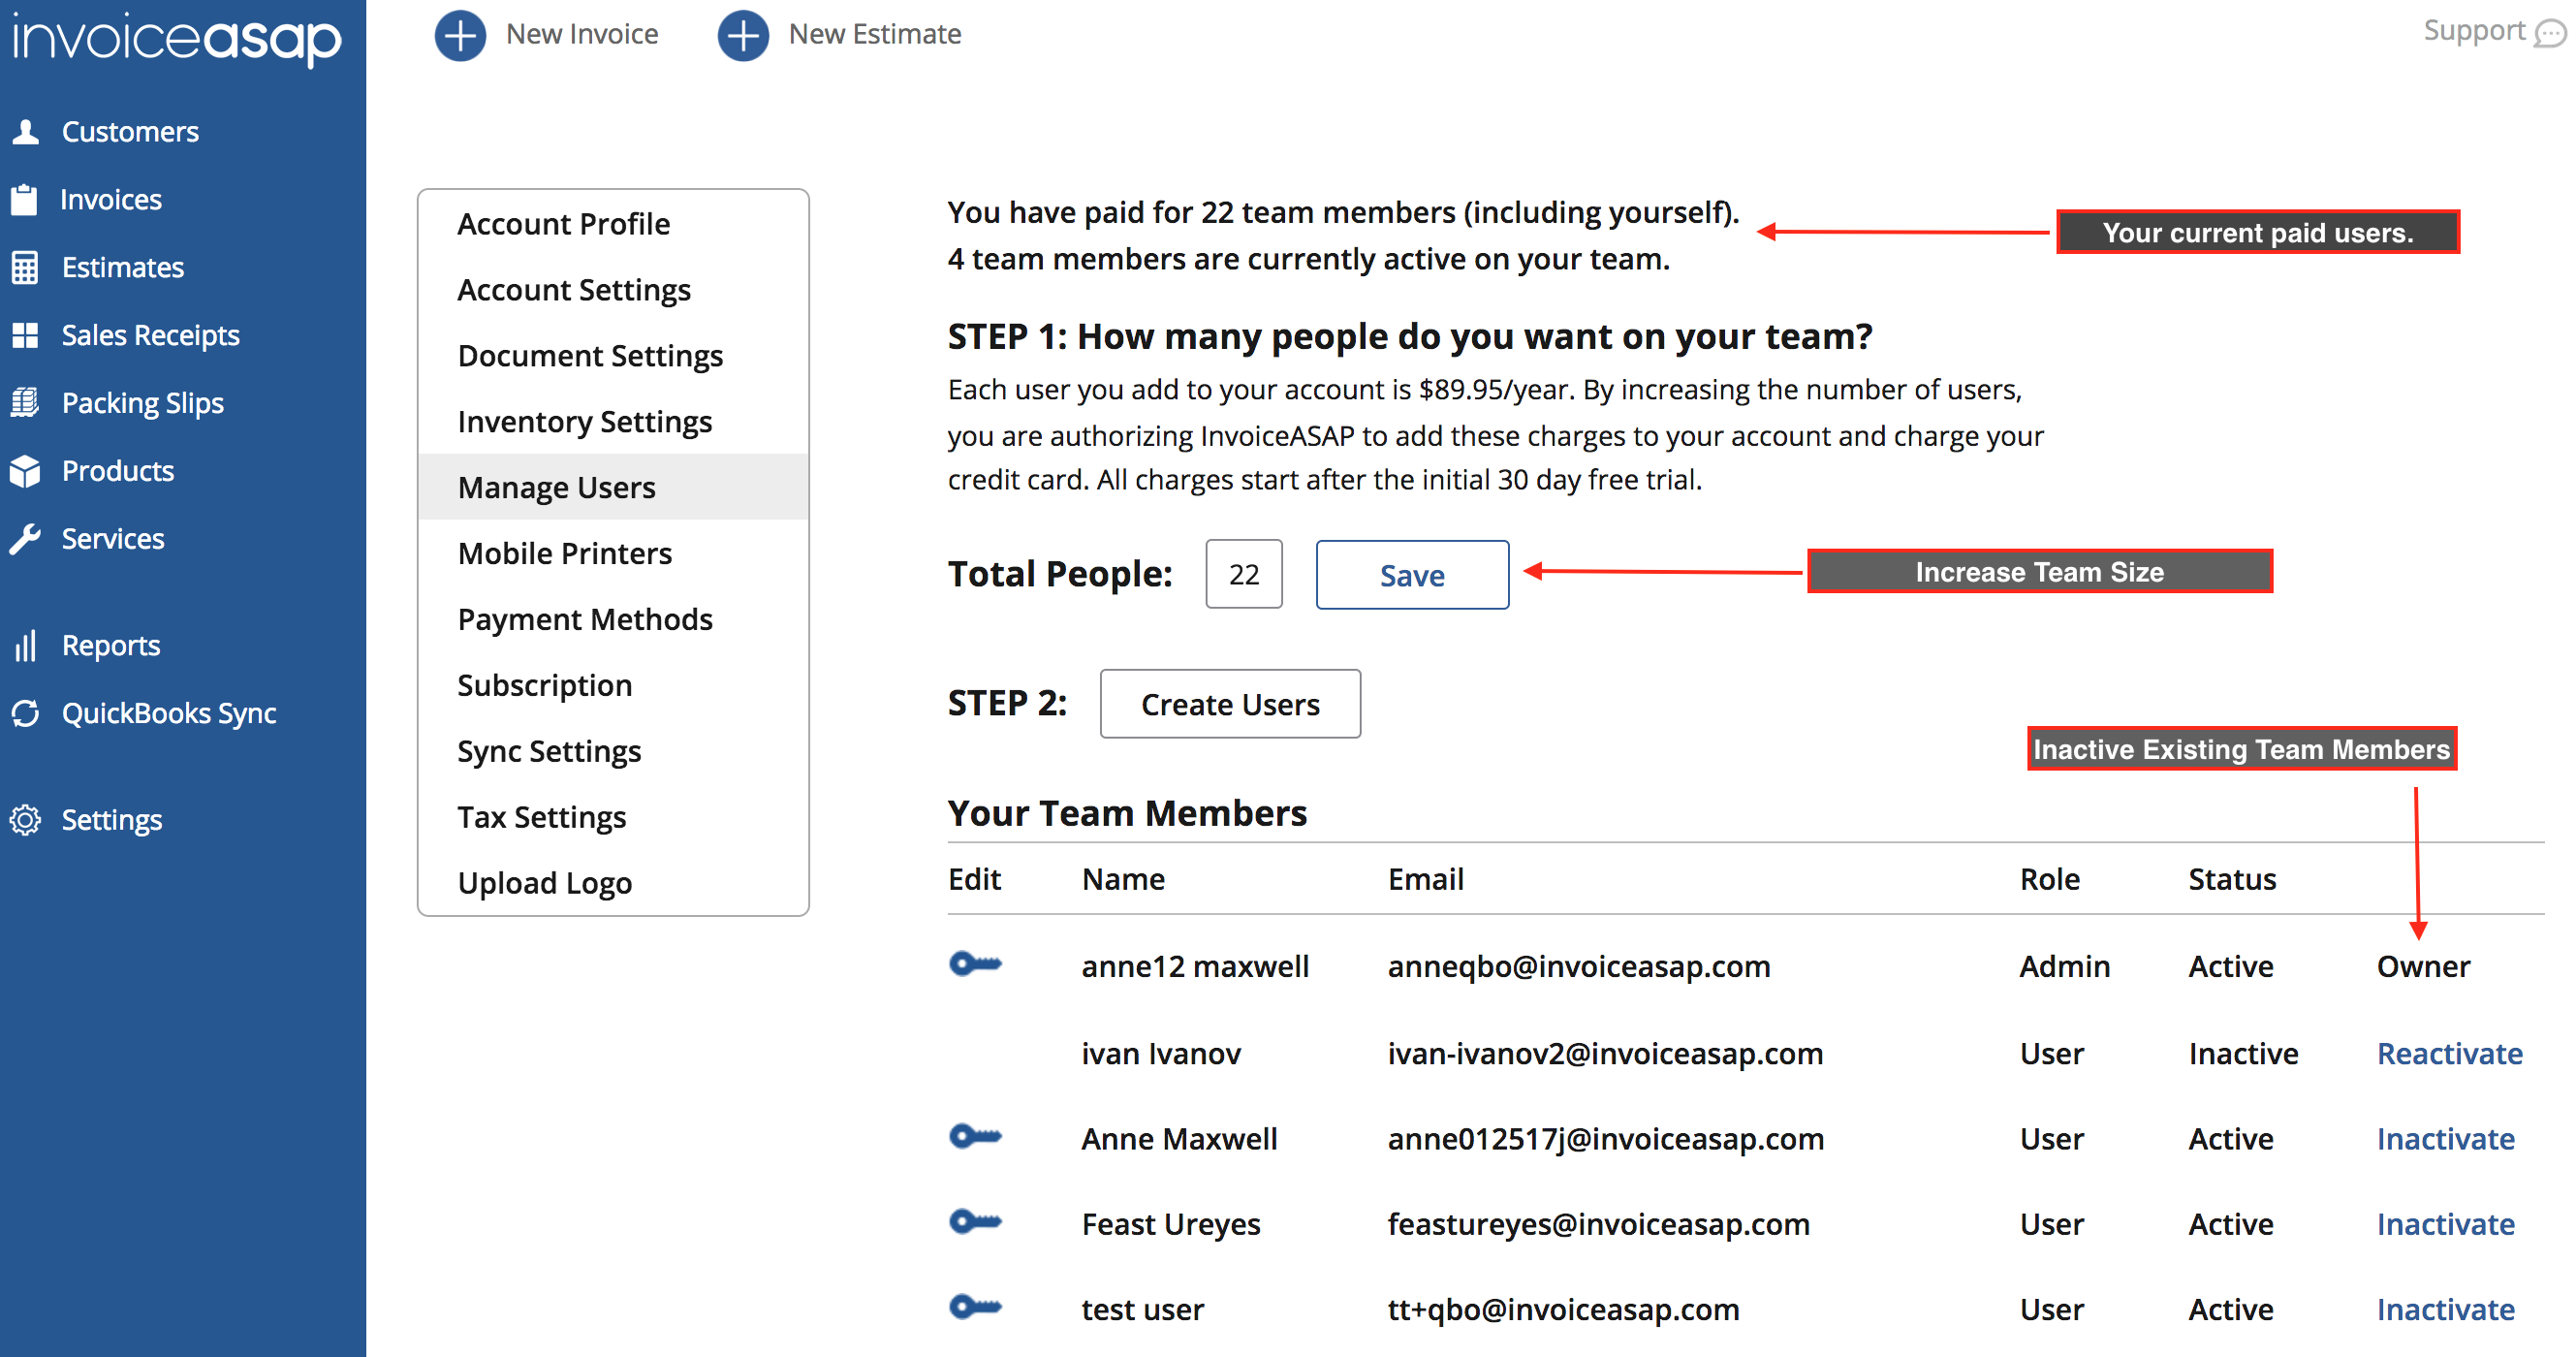Click the Create Users button
Screen dimensions: 2576x1357
[1229, 704]
